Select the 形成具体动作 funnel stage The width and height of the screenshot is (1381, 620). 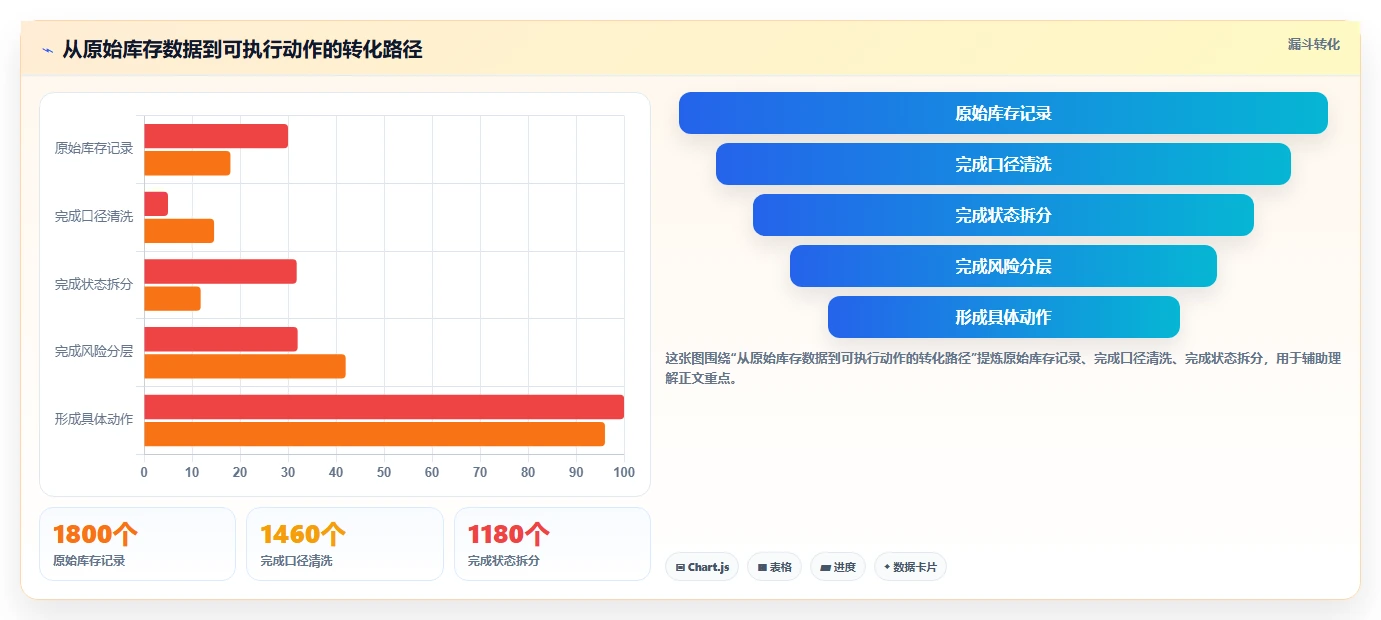[x=1003, y=317]
